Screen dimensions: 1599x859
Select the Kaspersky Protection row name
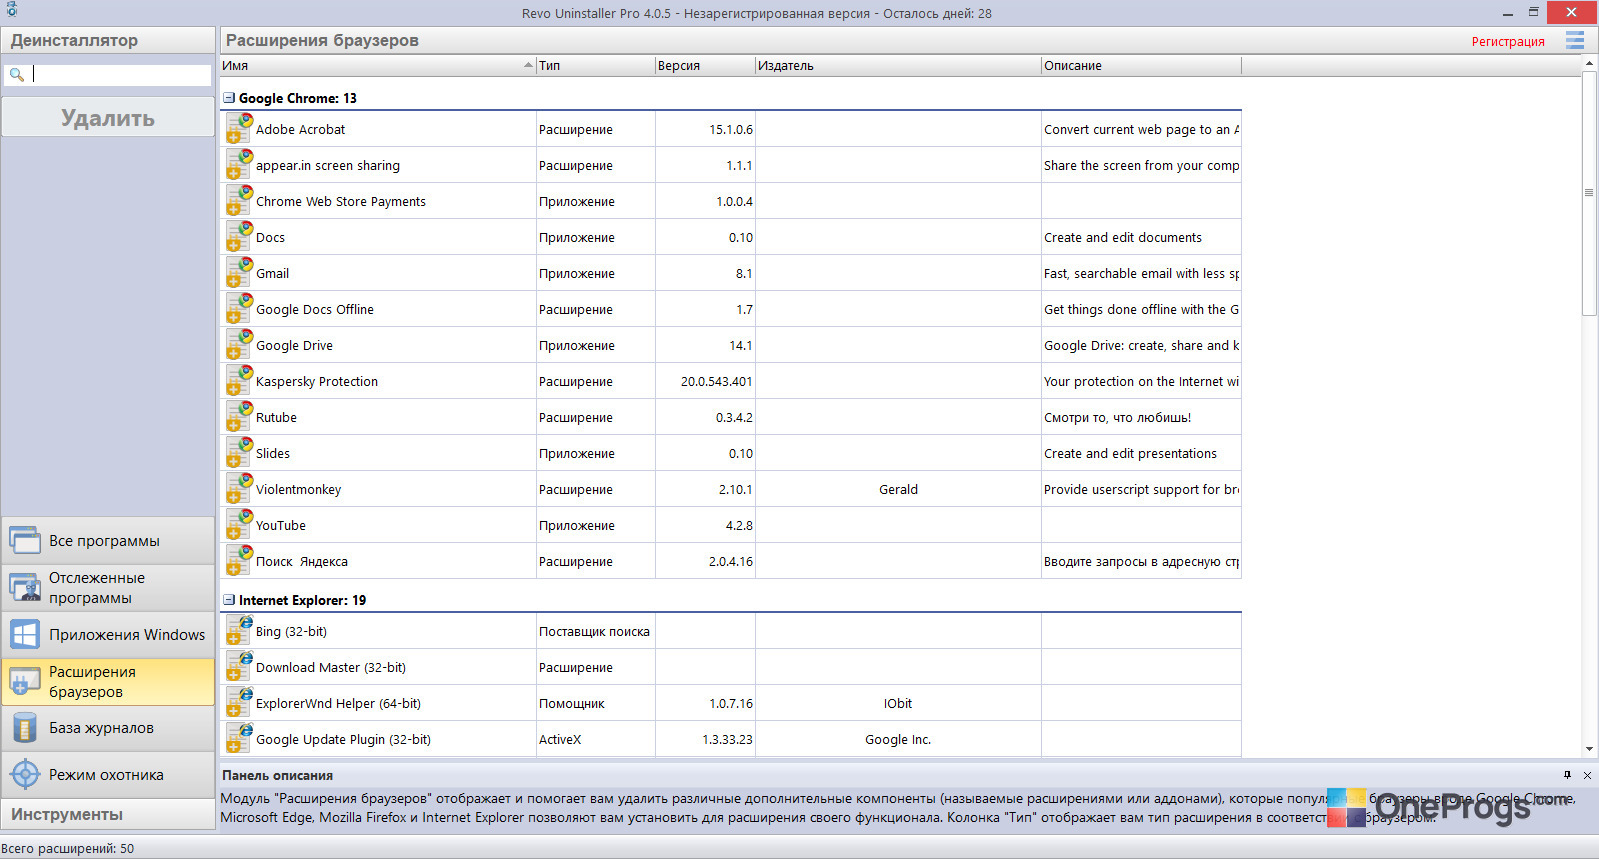[x=317, y=381]
